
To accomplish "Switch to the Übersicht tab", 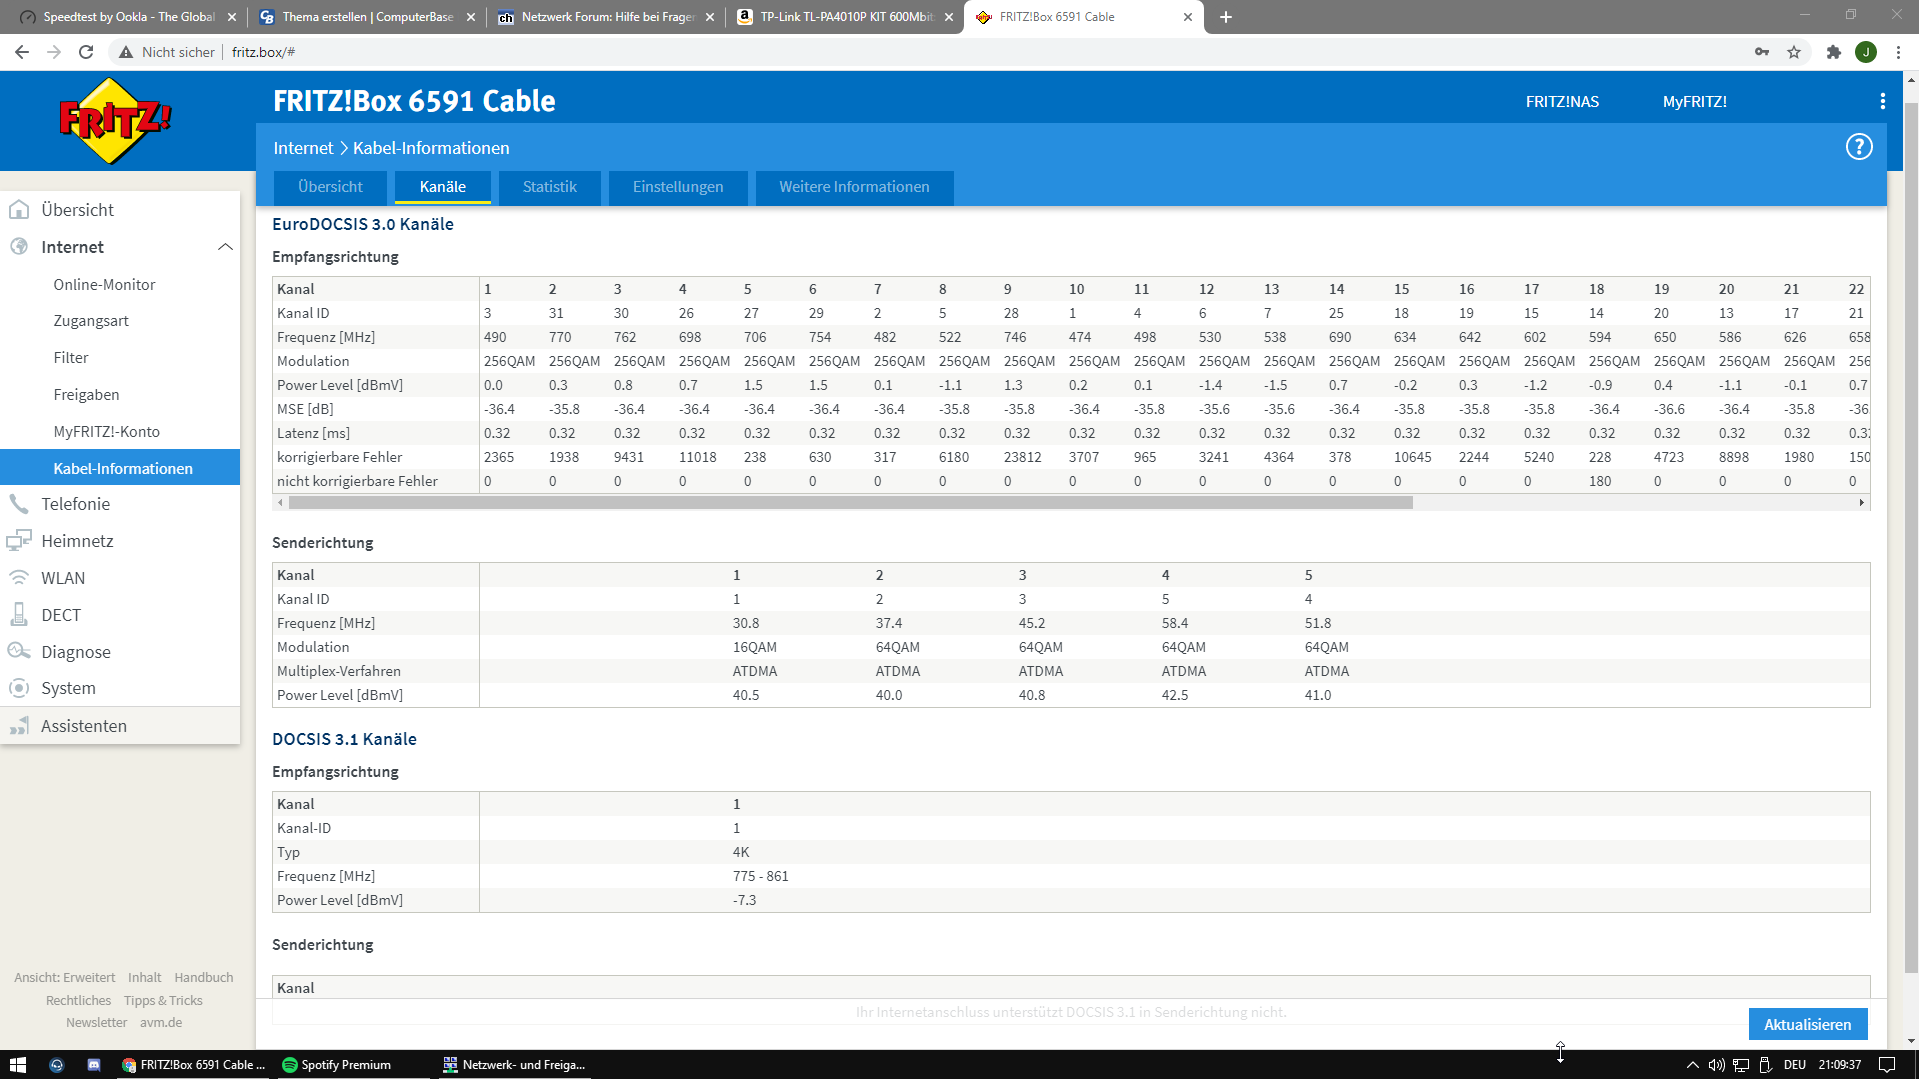I will coord(330,187).
